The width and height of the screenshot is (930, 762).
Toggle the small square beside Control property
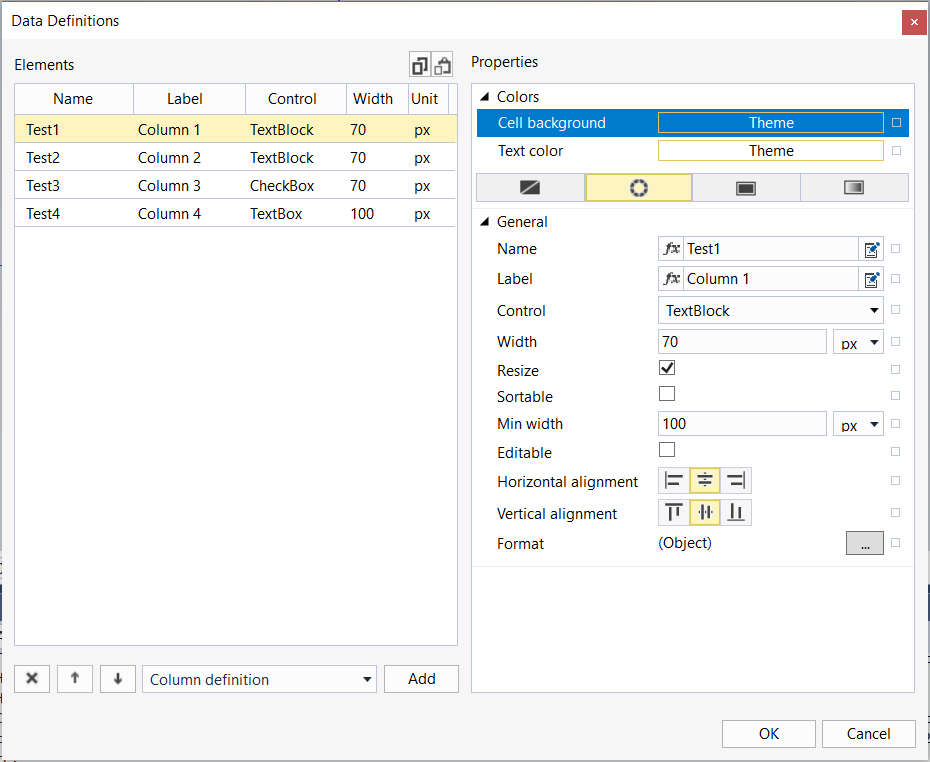tap(896, 310)
